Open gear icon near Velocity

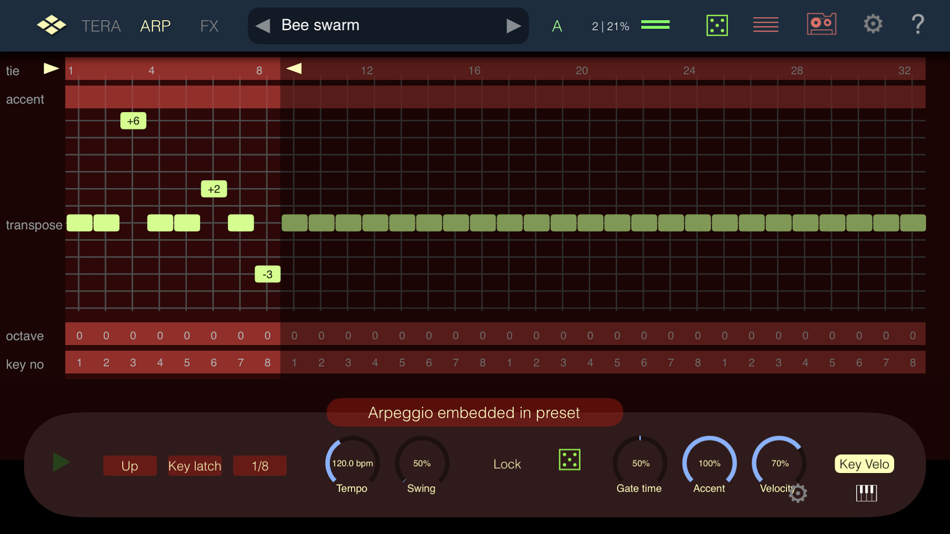(x=798, y=493)
